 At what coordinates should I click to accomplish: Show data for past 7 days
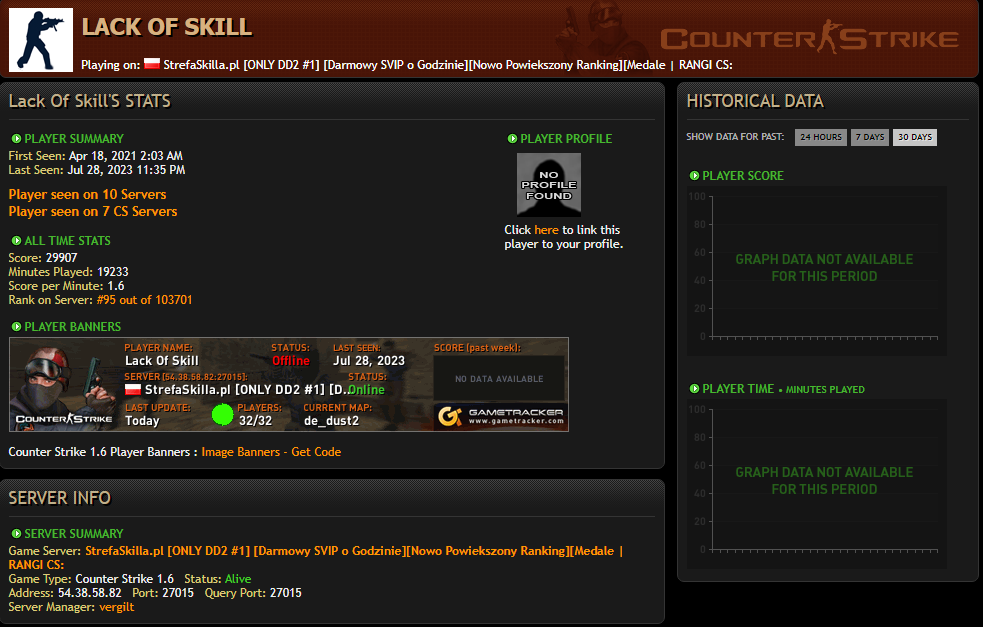click(870, 137)
